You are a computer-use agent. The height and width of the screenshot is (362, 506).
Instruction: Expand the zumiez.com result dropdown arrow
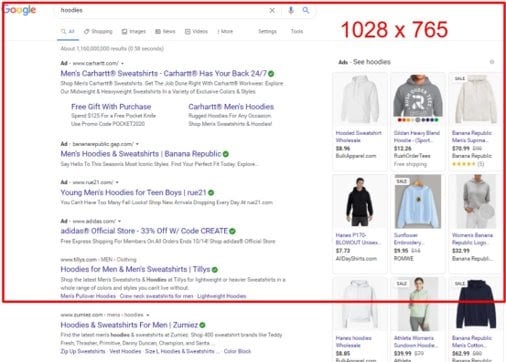click(148, 315)
